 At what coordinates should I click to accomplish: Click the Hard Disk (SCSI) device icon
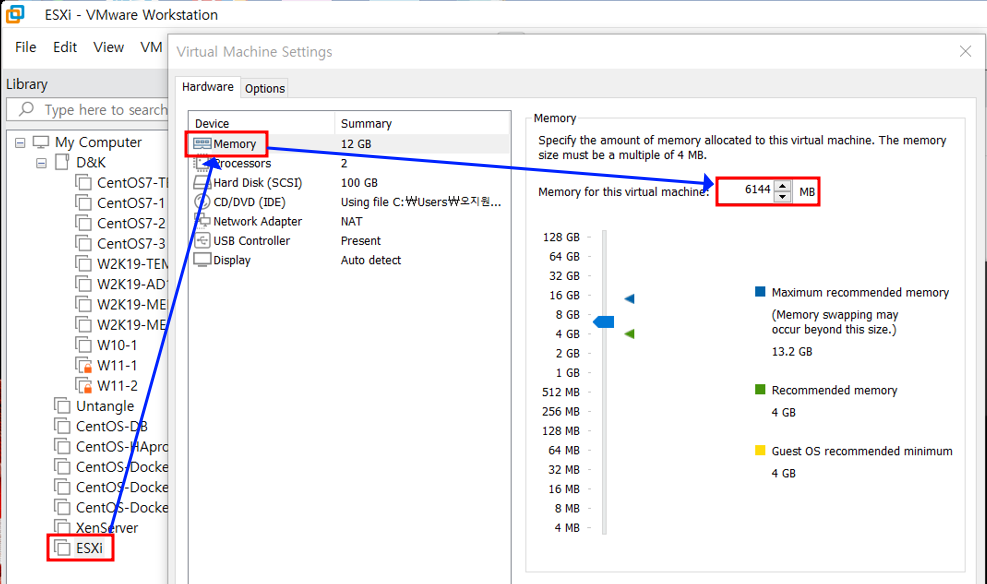coord(202,182)
